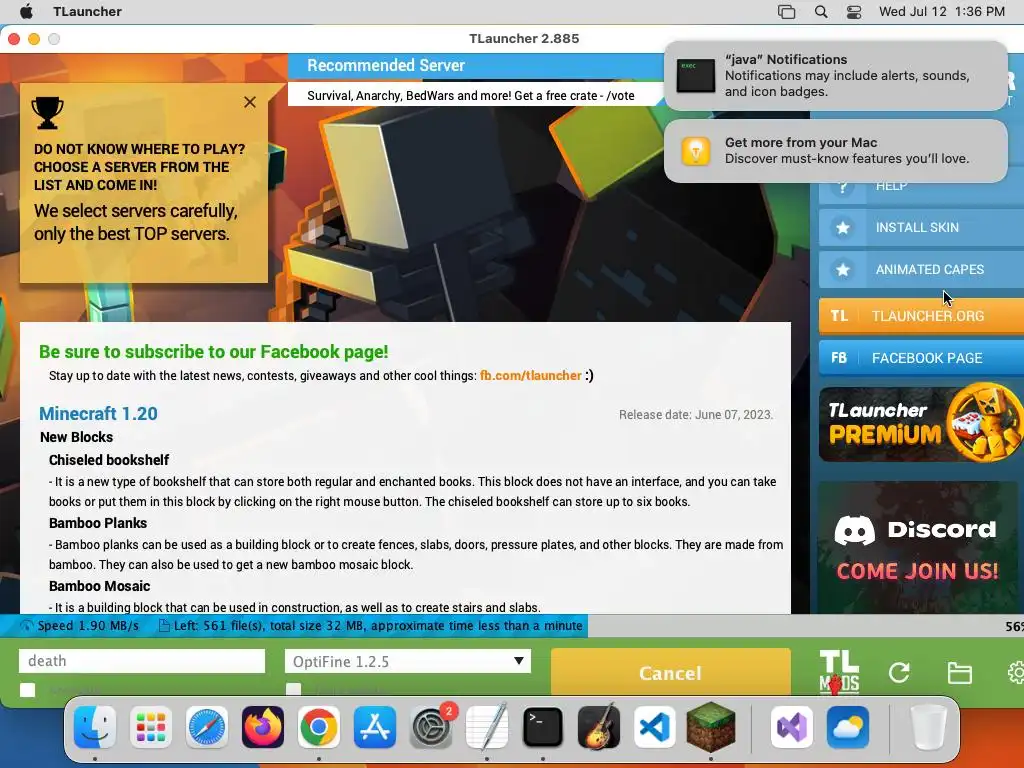The image size is (1024, 768).
Task: Open the game folder icon
Action: tap(959, 673)
